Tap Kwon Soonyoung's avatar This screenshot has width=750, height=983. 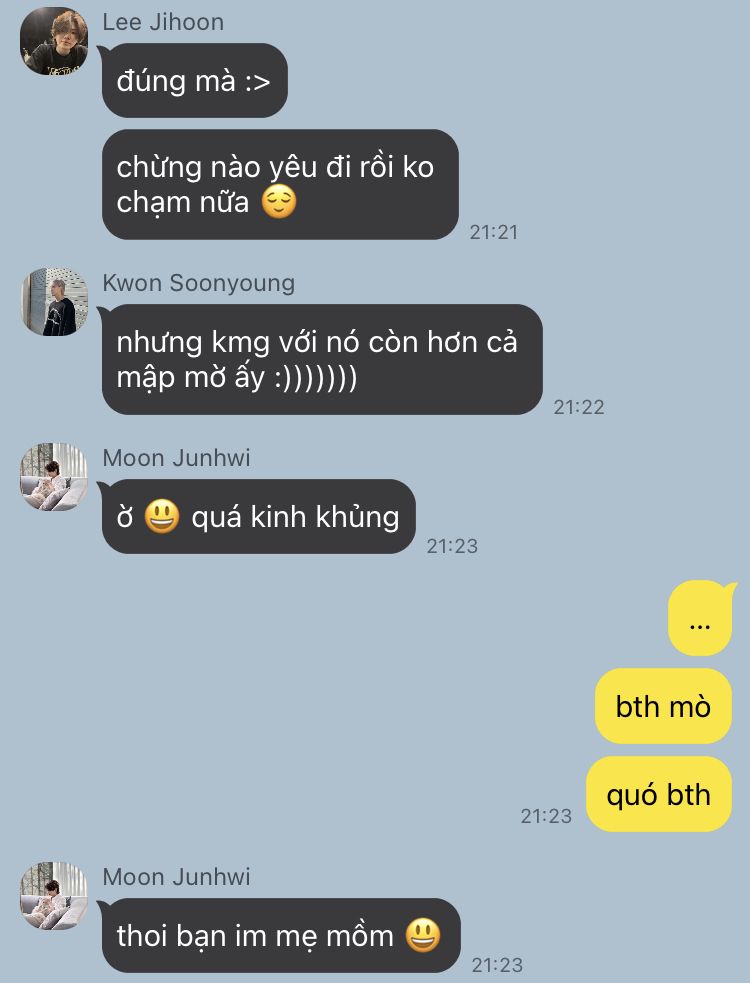(x=54, y=302)
